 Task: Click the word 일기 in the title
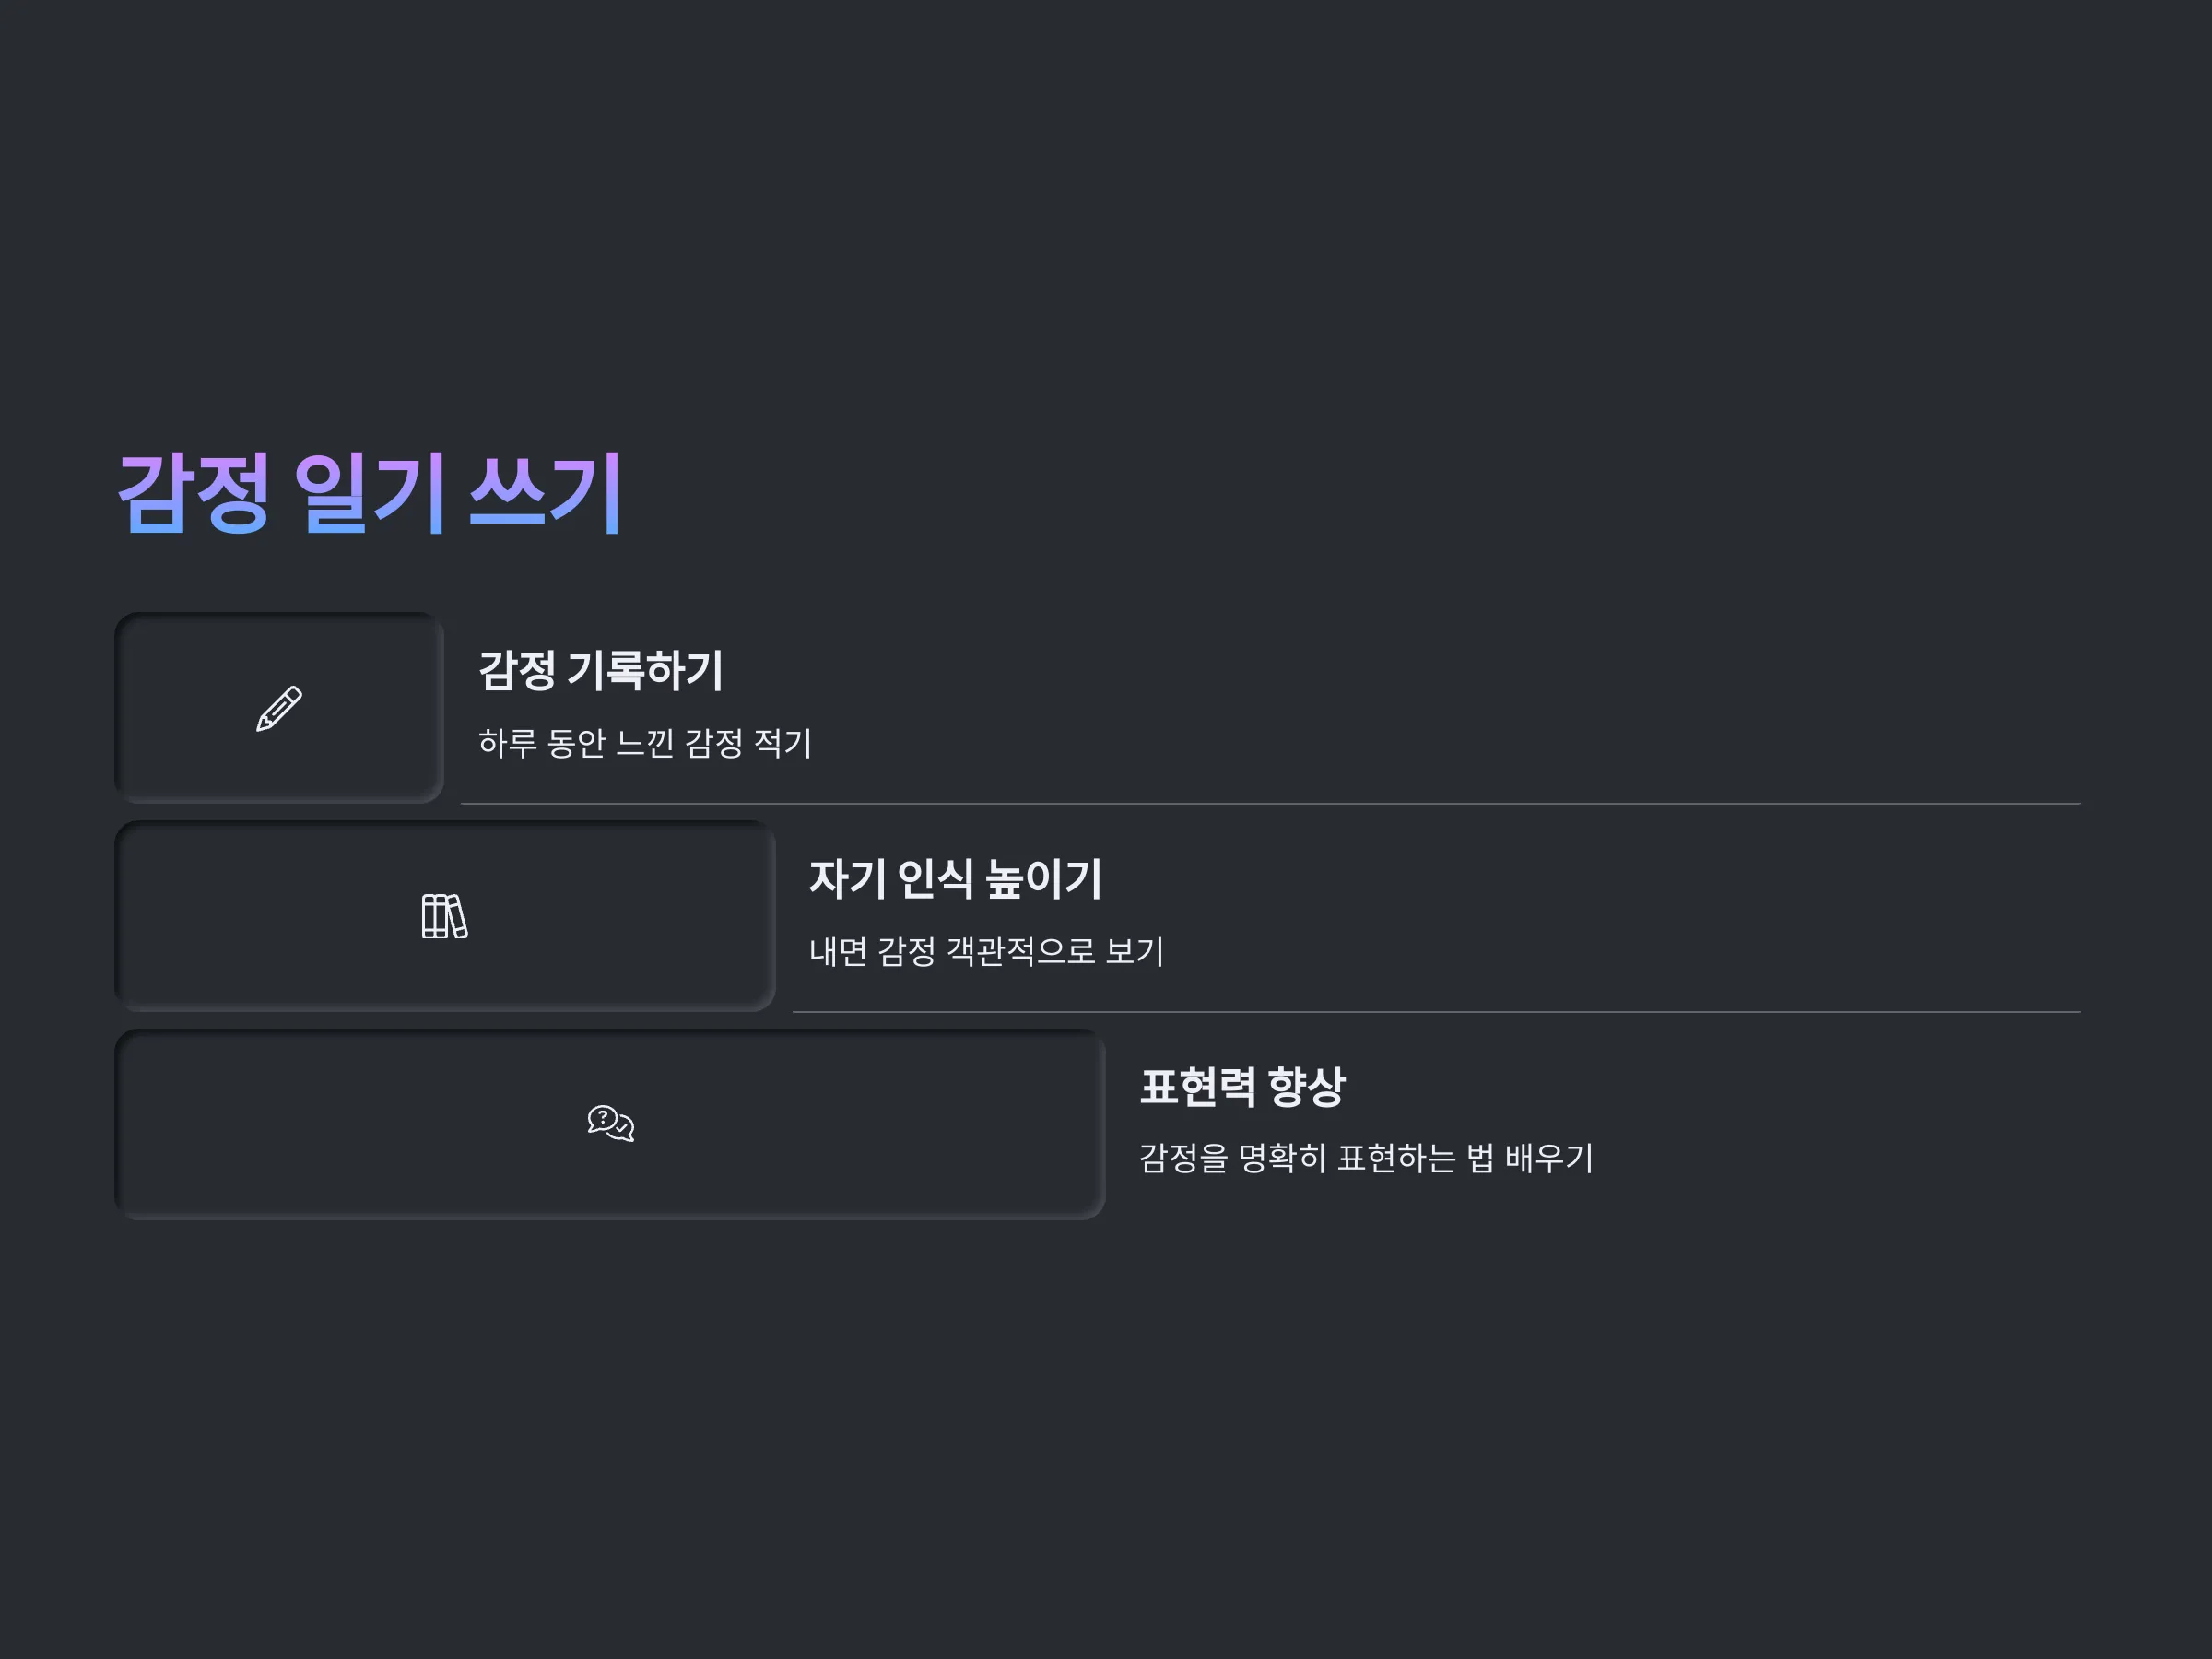coord(369,492)
